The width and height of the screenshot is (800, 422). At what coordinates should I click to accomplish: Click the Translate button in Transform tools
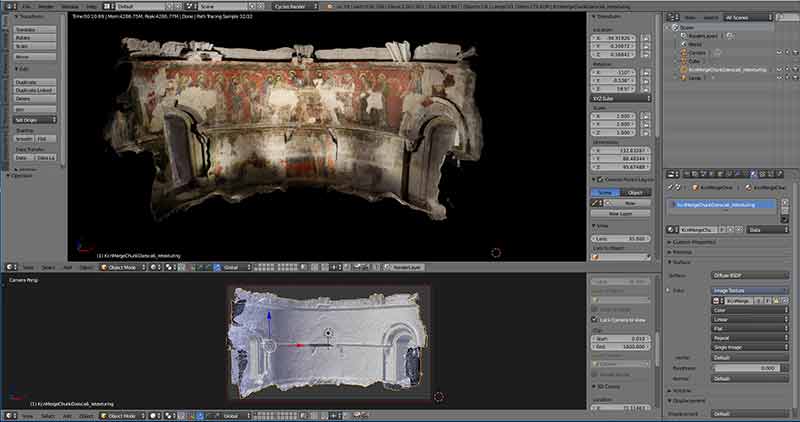[35, 30]
